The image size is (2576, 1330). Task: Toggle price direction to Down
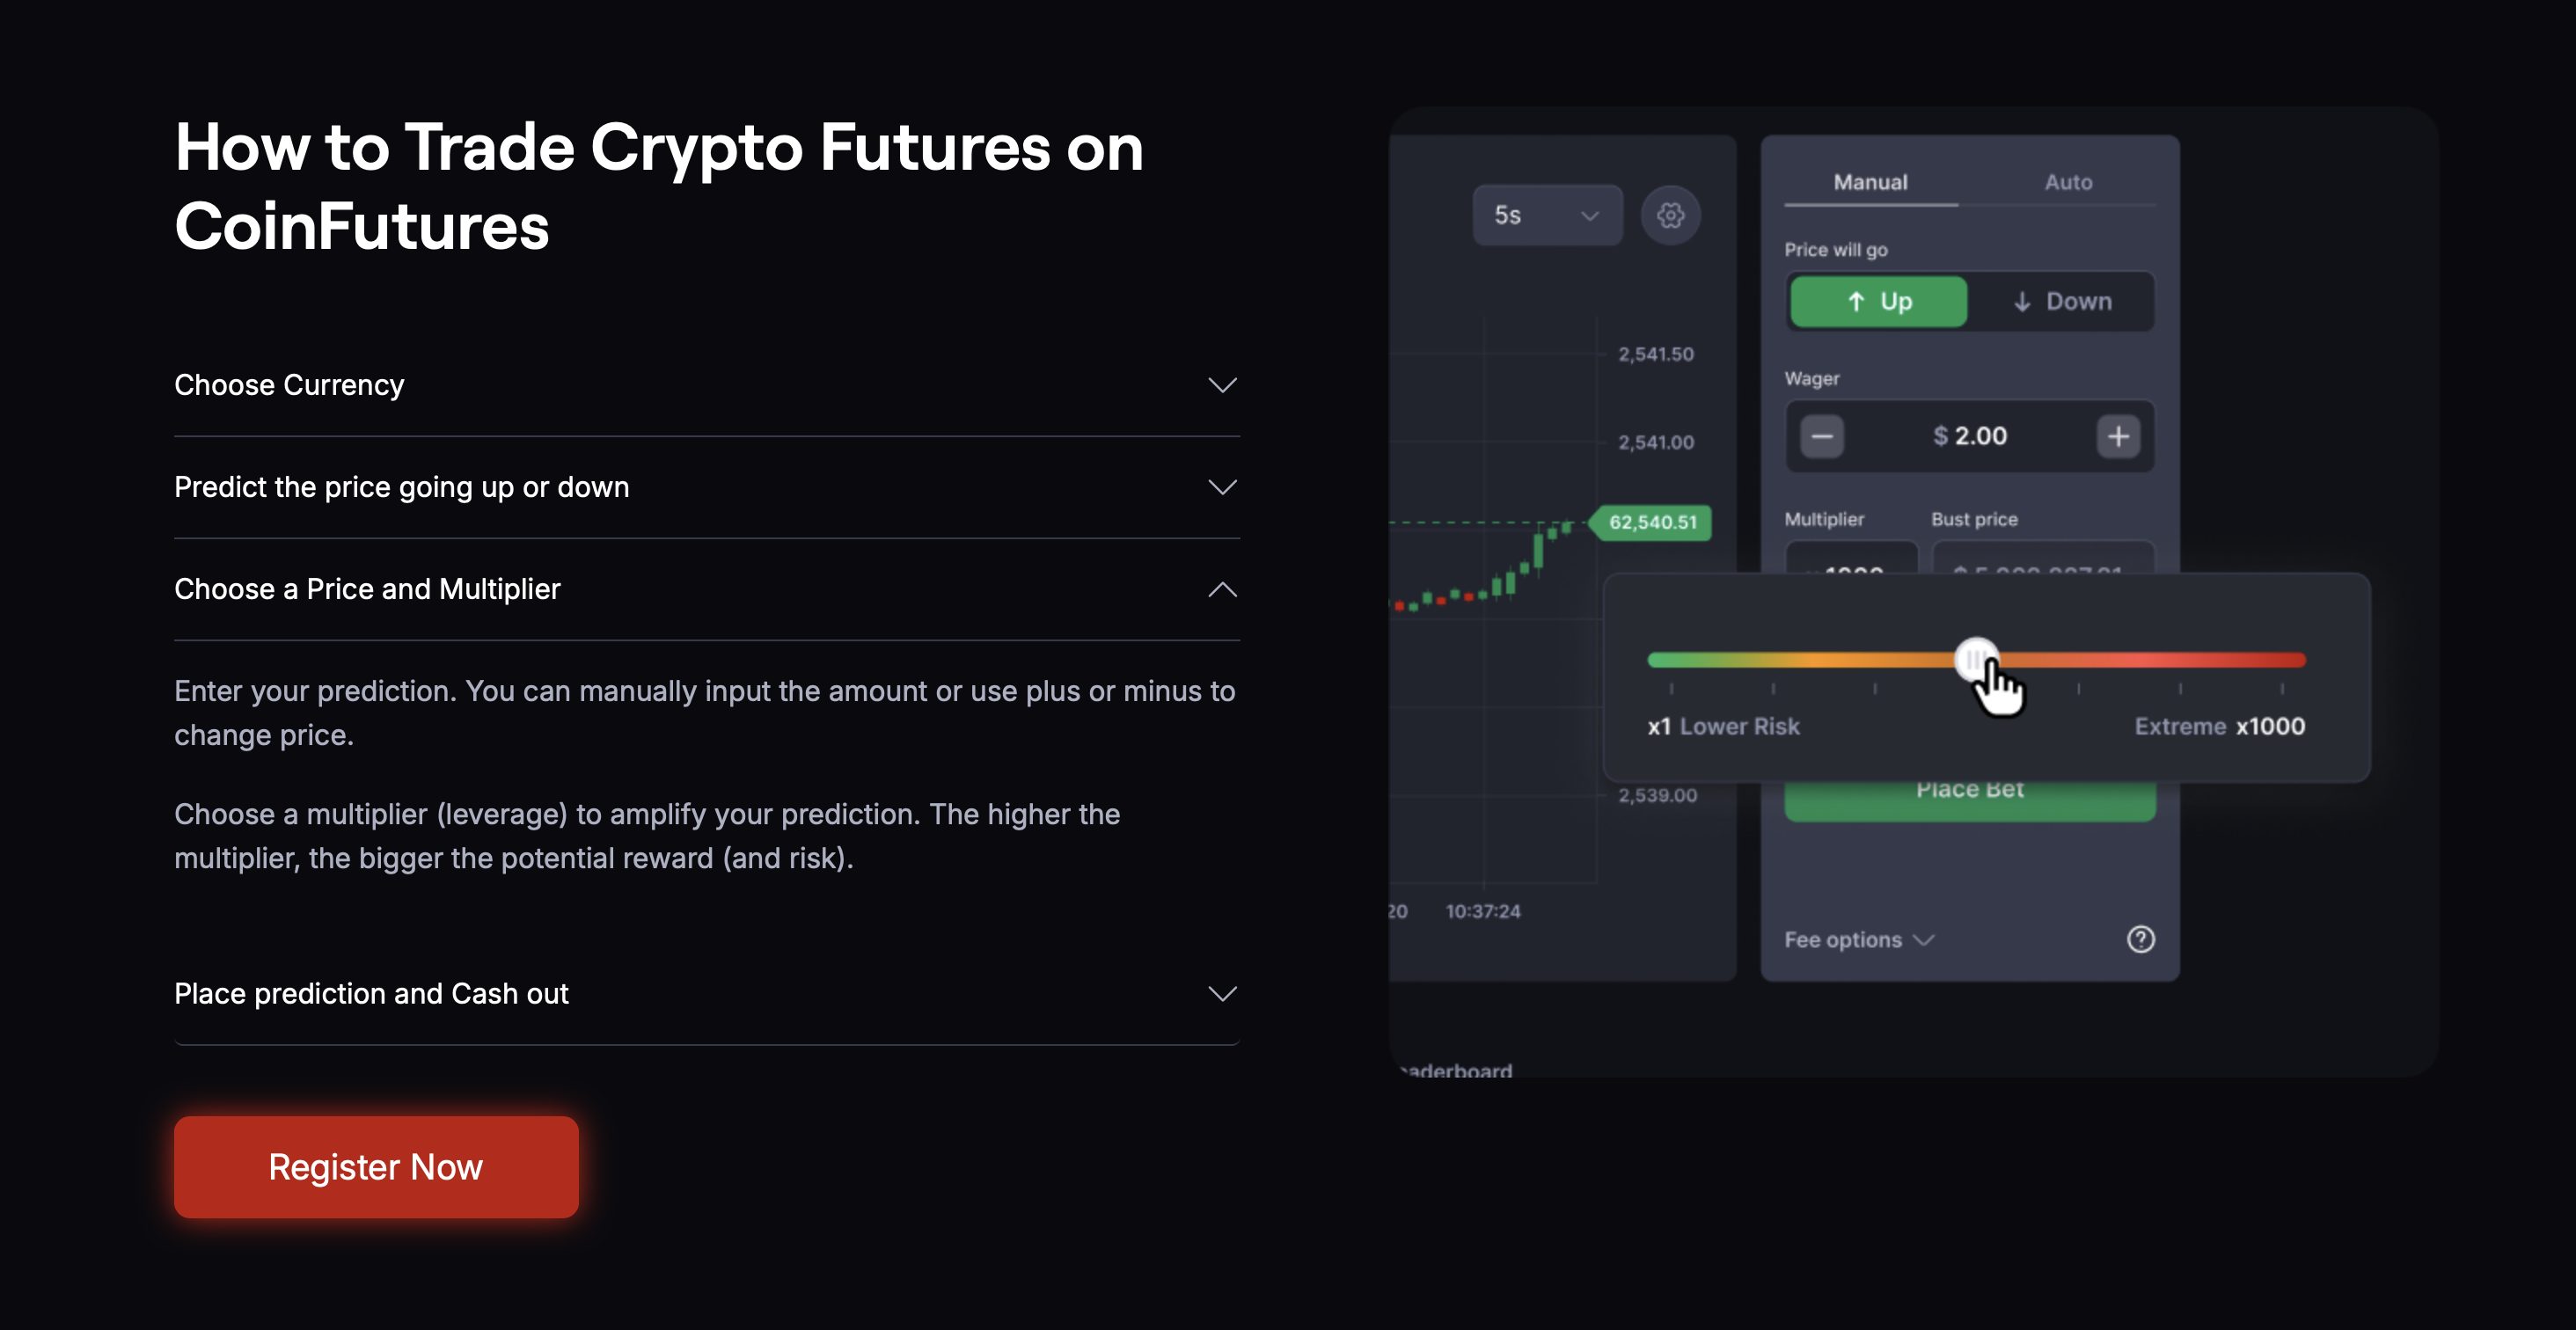2065,301
